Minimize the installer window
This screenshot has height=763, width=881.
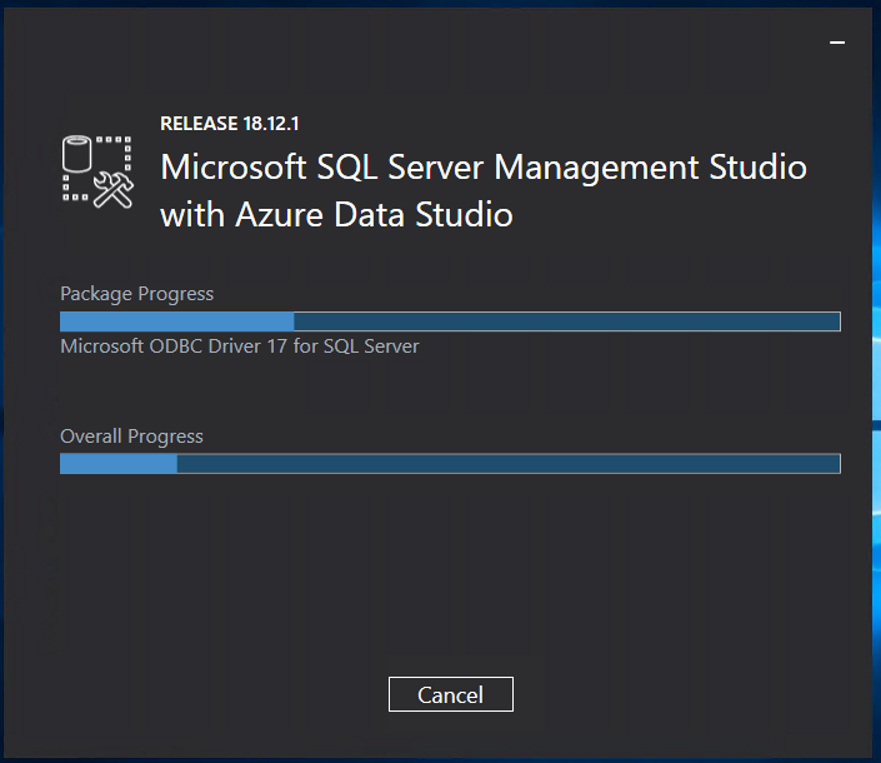tap(837, 42)
